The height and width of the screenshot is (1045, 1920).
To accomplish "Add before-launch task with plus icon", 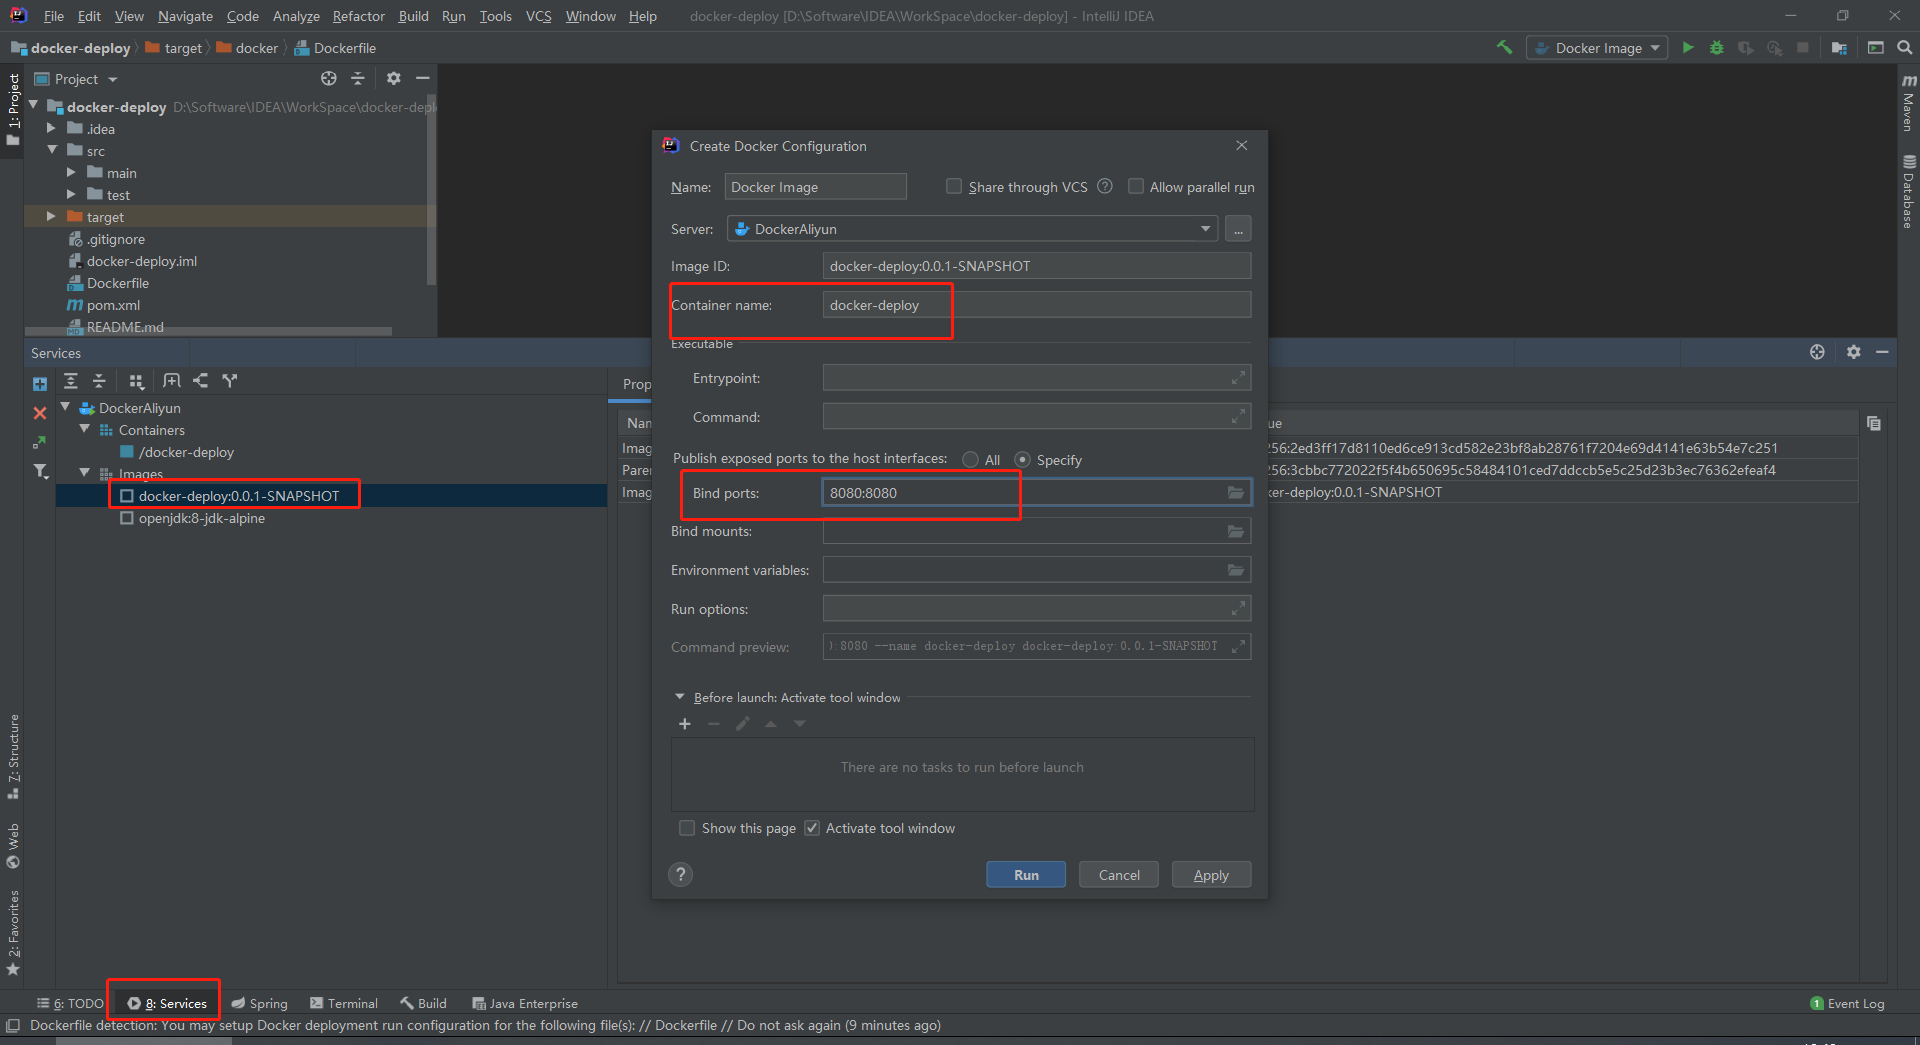I will pos(685,724).
